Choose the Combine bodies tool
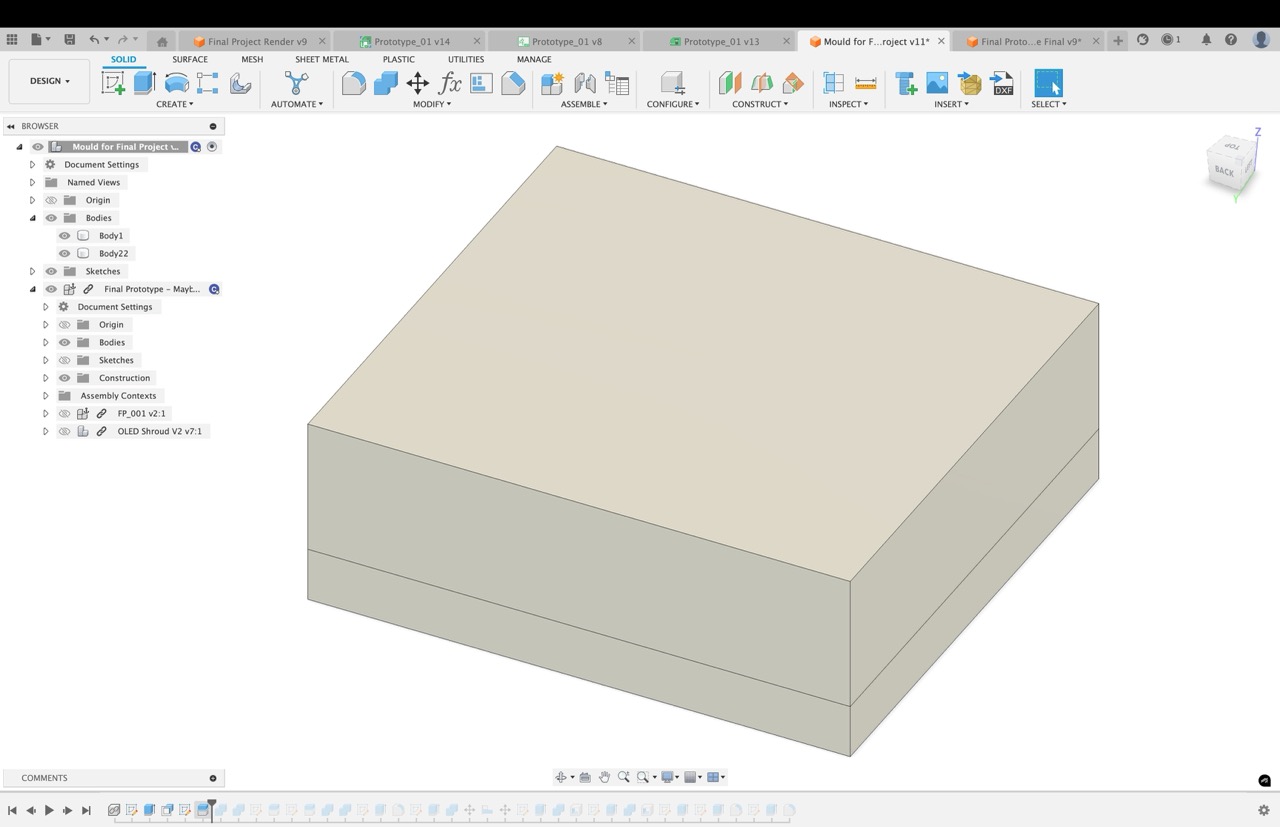The image size is (1280, 827). [385, 83]
